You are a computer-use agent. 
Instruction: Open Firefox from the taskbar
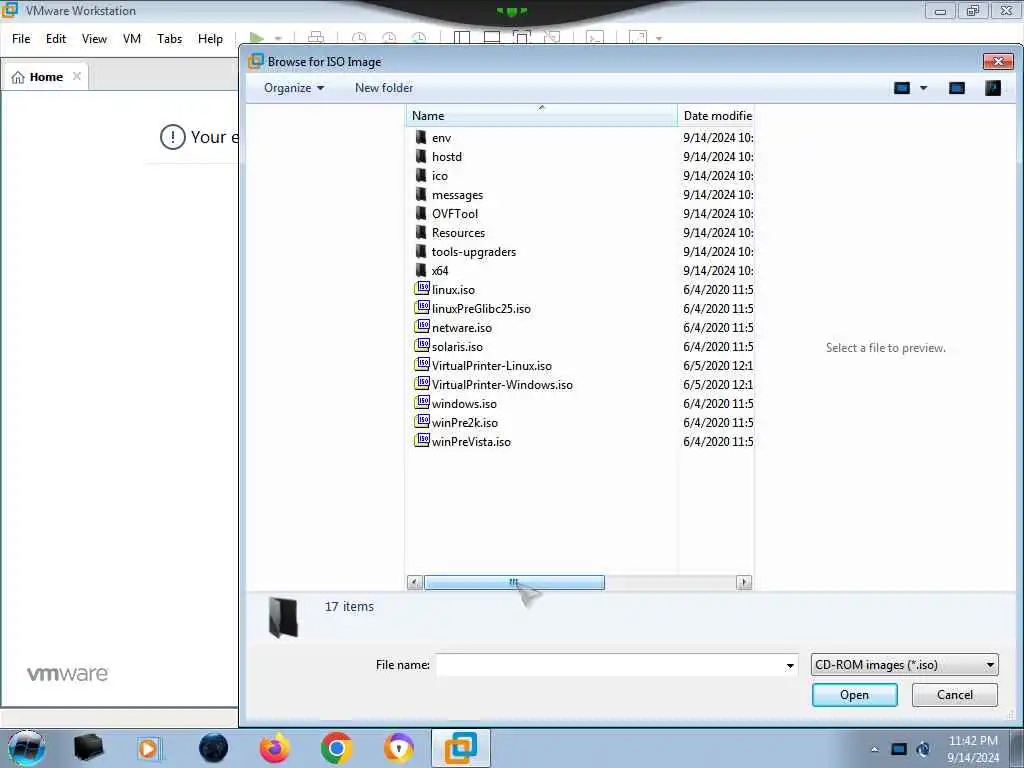click(274, 748)
